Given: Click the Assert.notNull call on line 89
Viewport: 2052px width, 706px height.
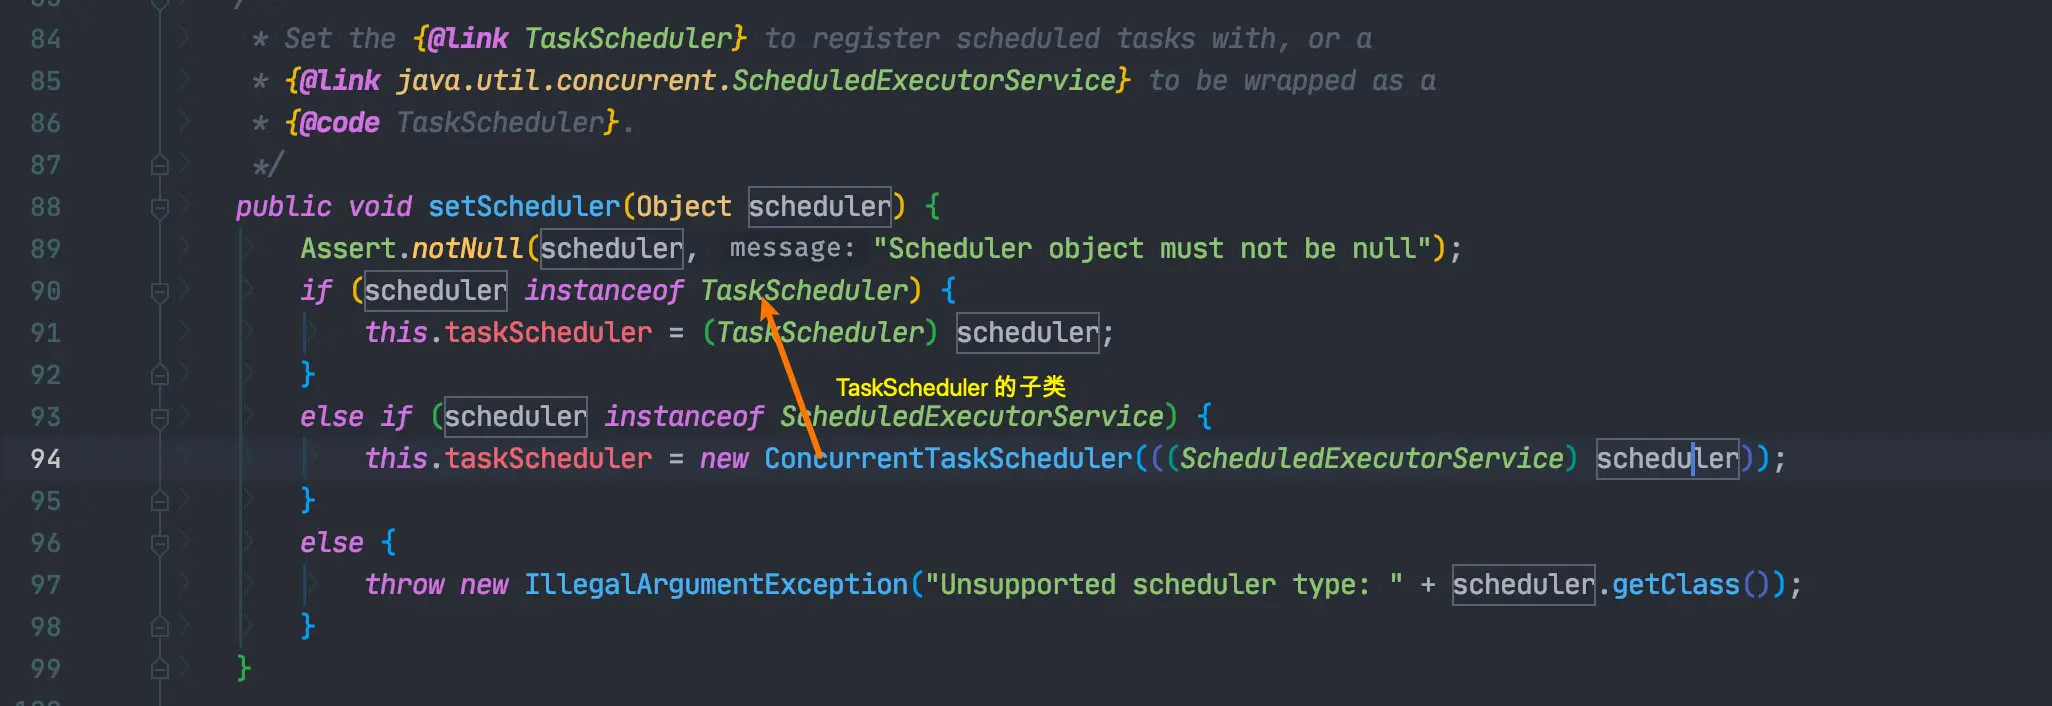Looking at the screenshot, I should coord(412,249).
